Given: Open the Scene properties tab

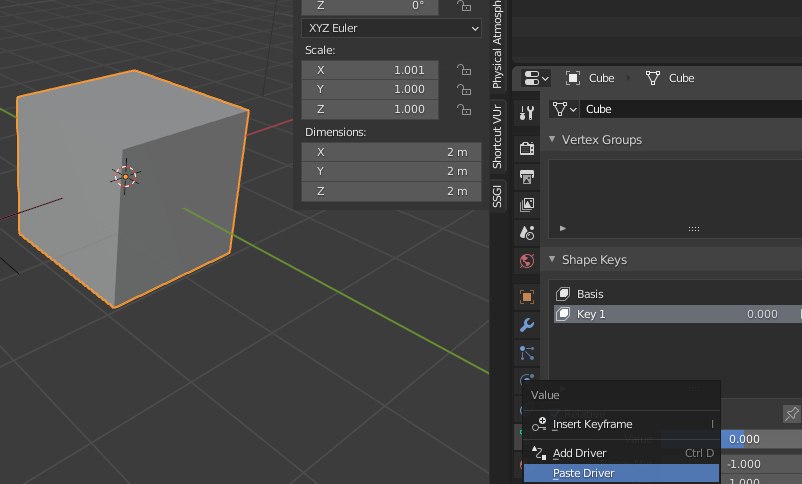Looking at the screenshot, I should coord(526,233).
